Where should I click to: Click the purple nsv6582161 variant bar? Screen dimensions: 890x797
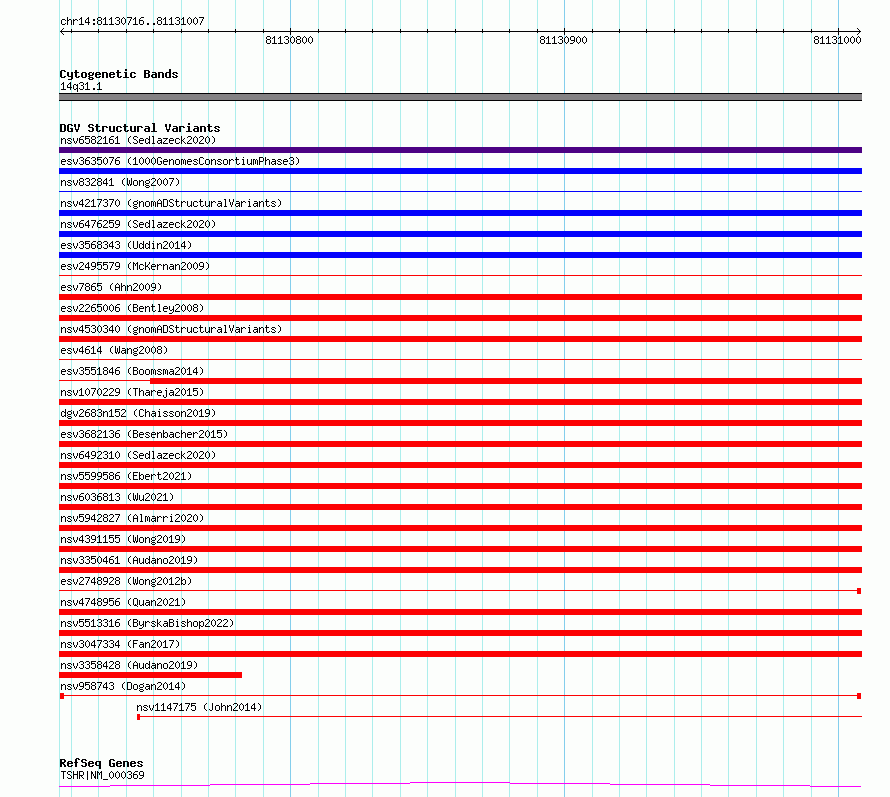pyautogui.click(x=460, y=150)
